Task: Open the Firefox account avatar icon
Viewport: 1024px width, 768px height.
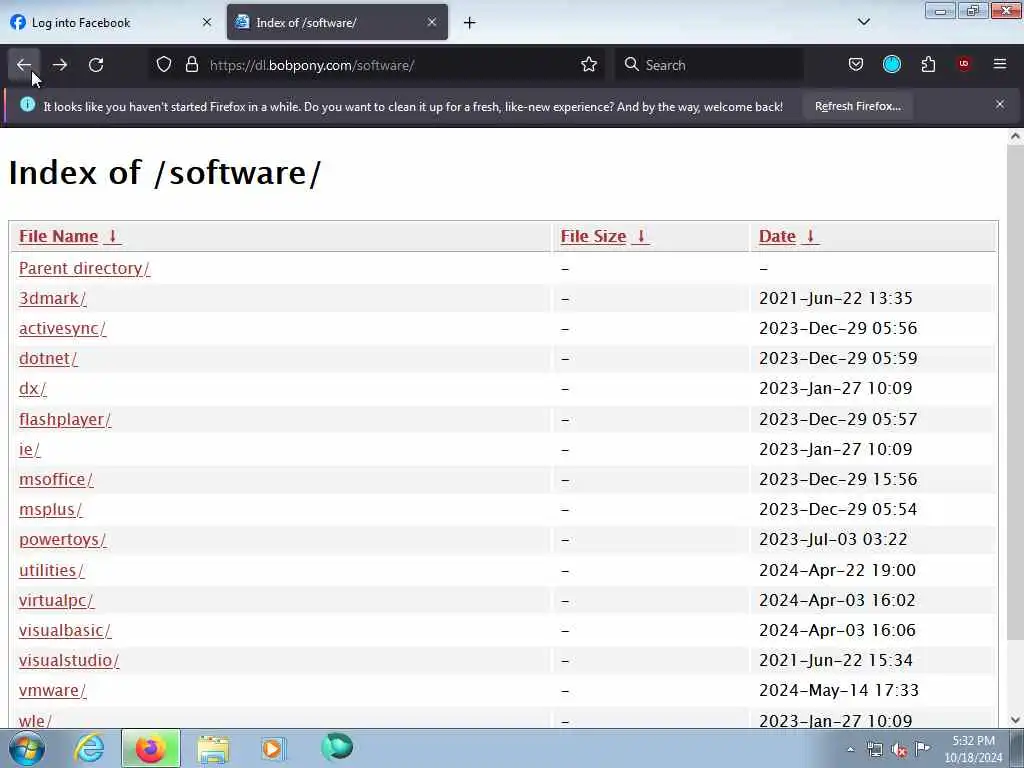Action: pos(892,65)
